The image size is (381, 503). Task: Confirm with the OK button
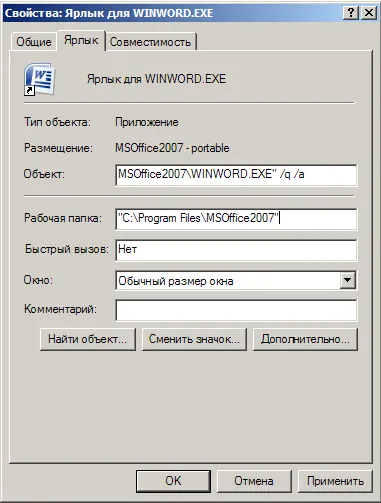[173, 481]
